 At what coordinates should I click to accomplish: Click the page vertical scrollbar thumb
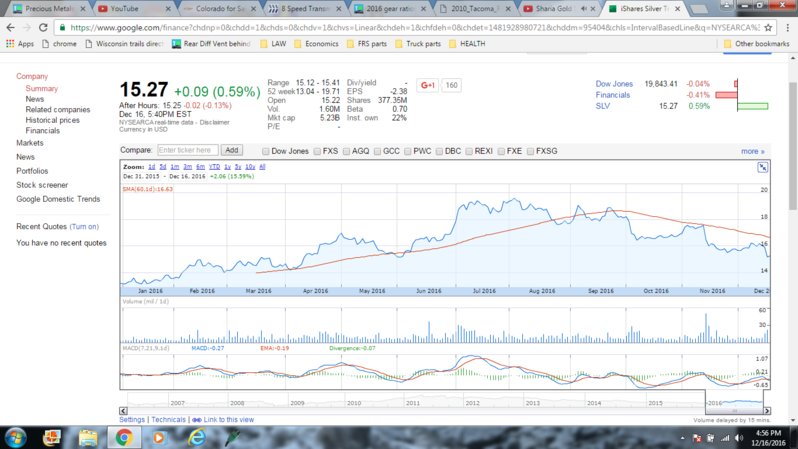[793, 145]
